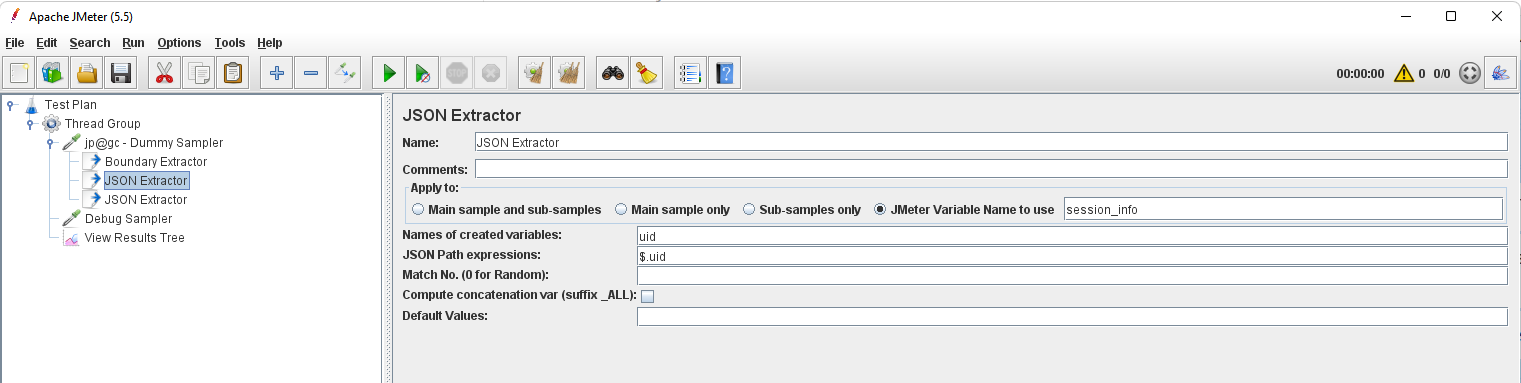
Task: Open the Templates toolbar icon
Action: click(52, 73)
